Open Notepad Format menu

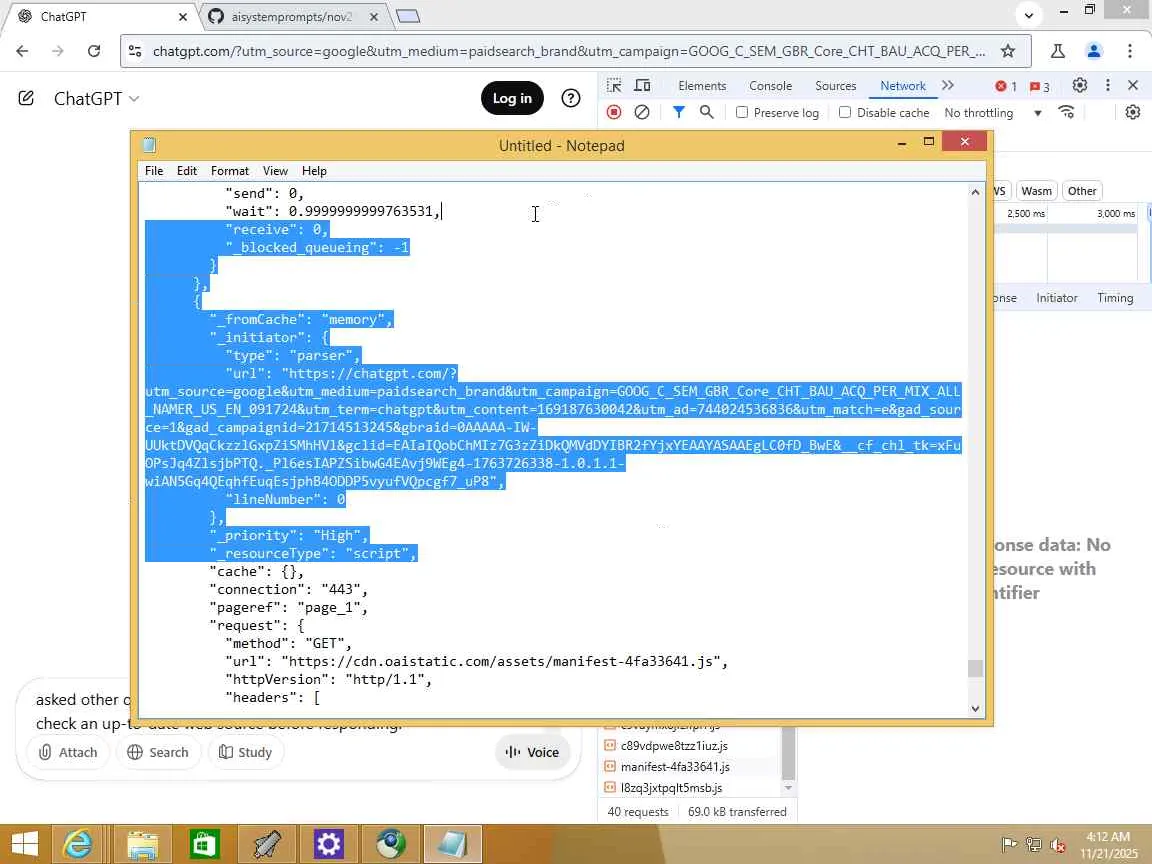tap(230, 170)
